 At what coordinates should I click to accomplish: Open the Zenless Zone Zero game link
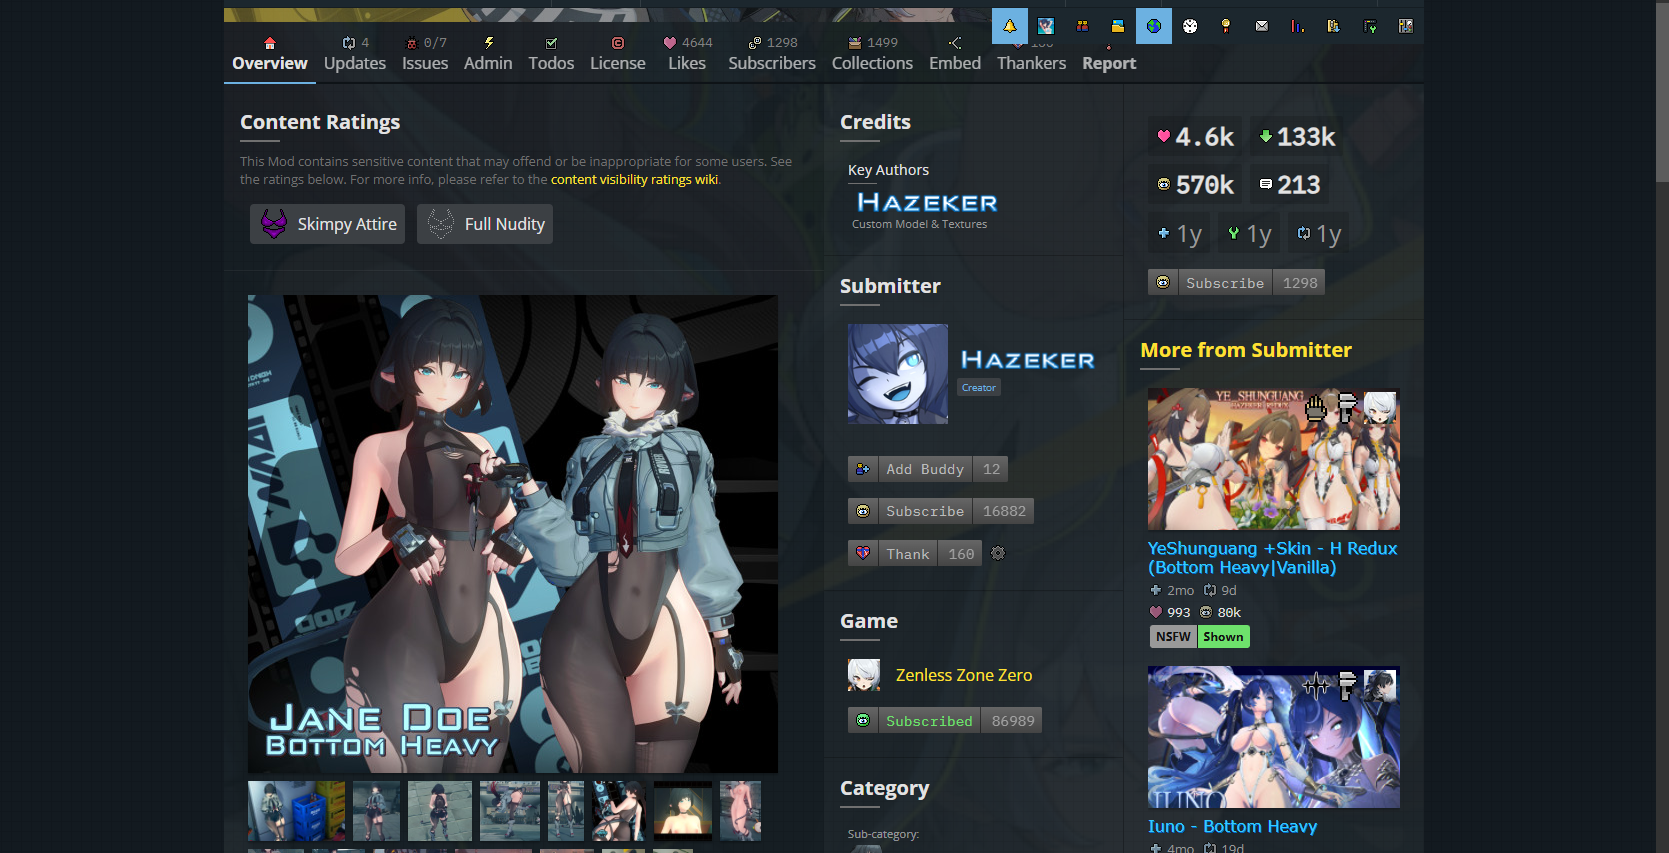coord(964,675)
